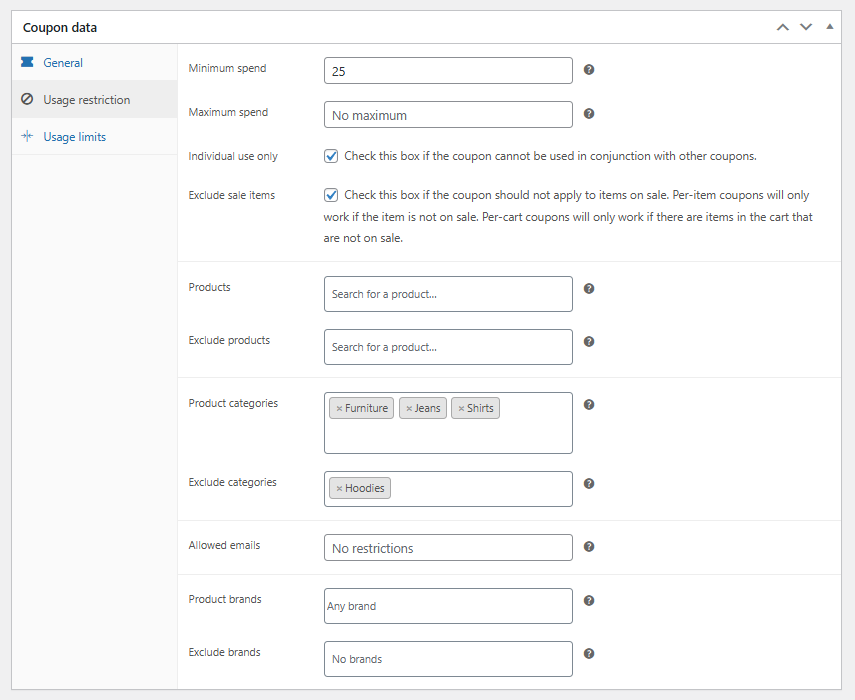855x700 pixels.
Task: Click the Exclude brands help icon
Action: [589, 651]
